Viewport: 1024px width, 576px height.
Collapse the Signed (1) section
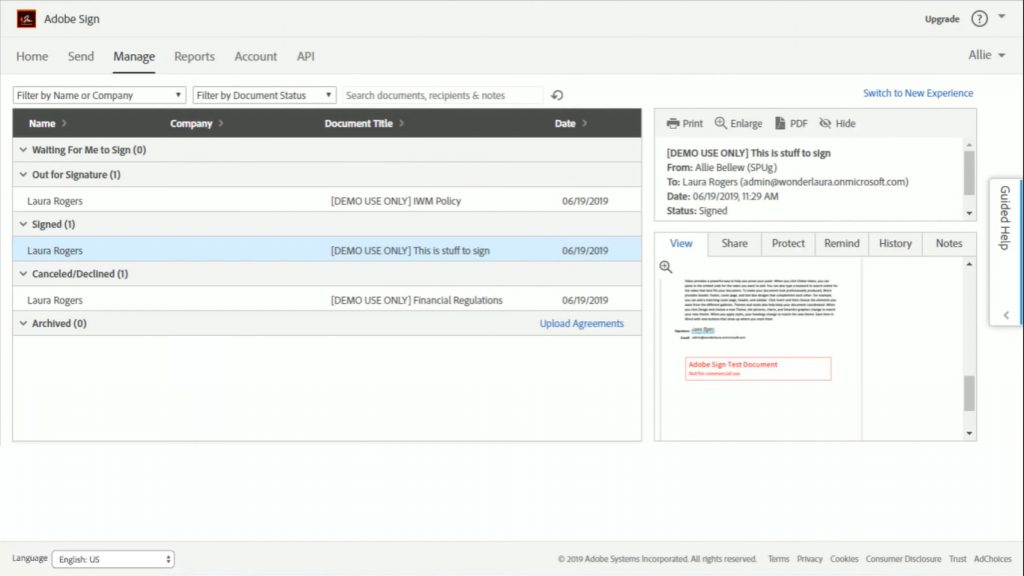(x=51, y=224)
